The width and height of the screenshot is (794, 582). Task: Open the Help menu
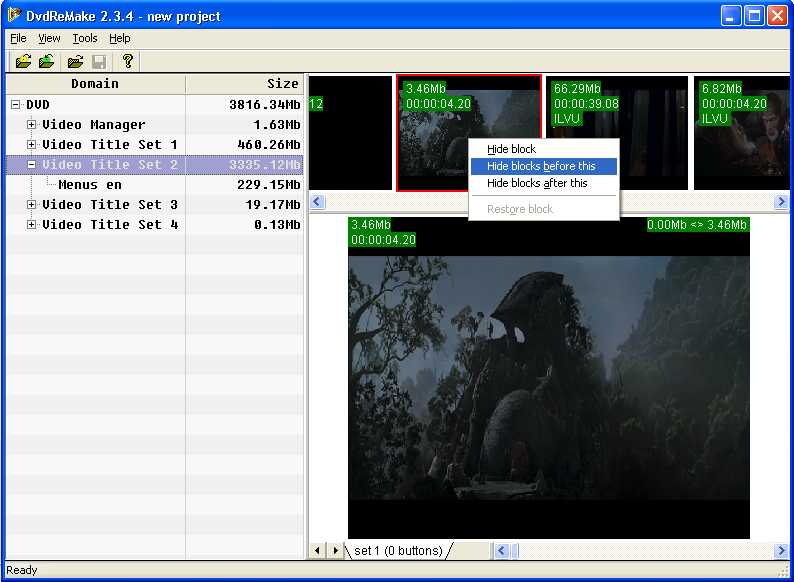tap(120, 38)
